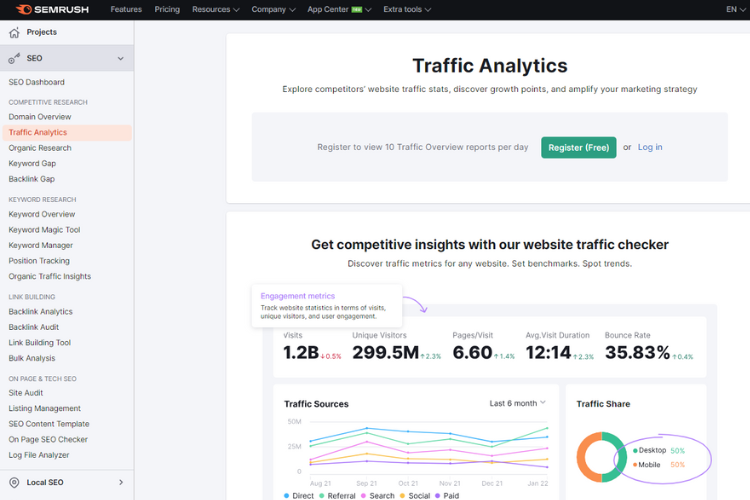Open Backlink Audit
Screen dimensions: 750x500
[33, 327]
